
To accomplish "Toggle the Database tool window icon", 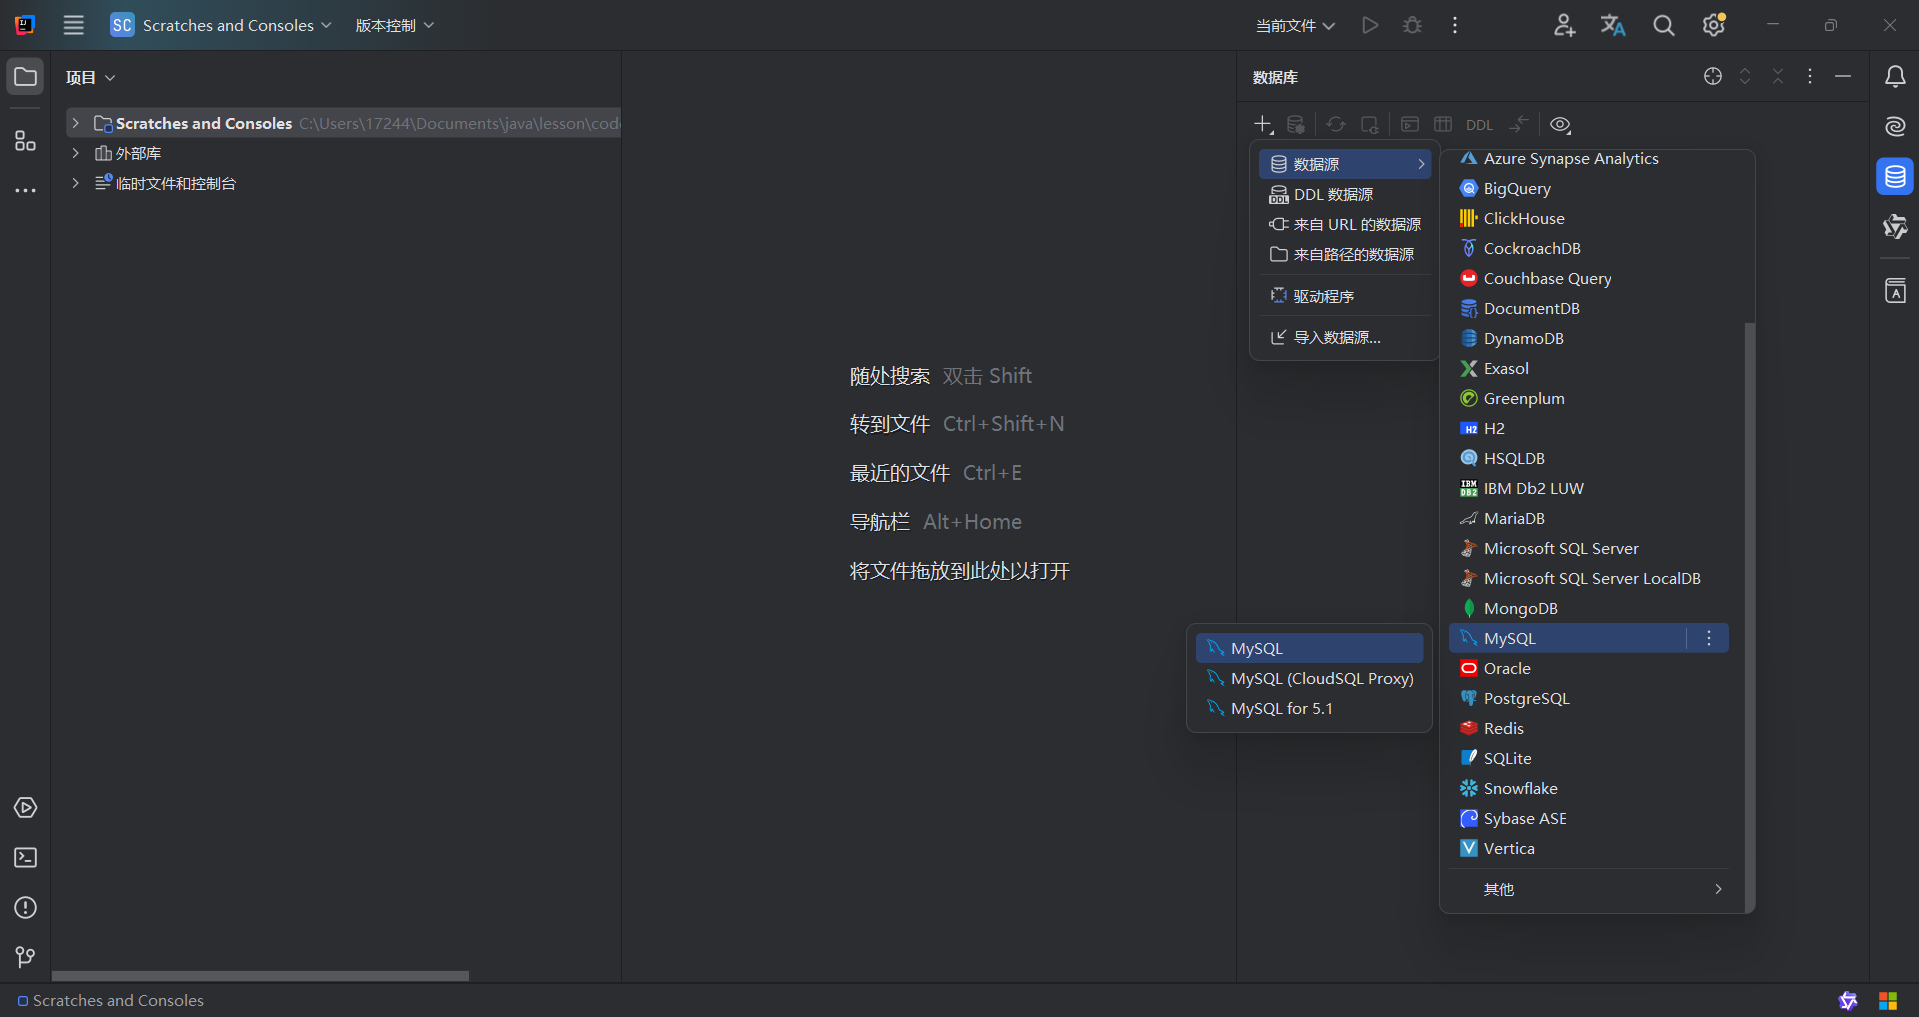I will (x=1895, y=177).
